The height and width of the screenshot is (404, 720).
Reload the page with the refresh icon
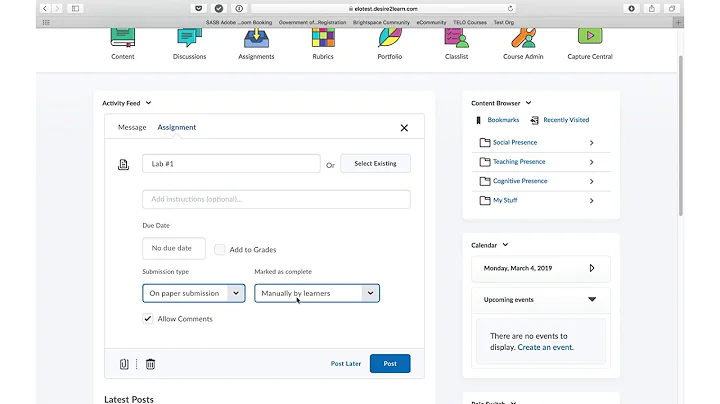(x=510, y=9)
